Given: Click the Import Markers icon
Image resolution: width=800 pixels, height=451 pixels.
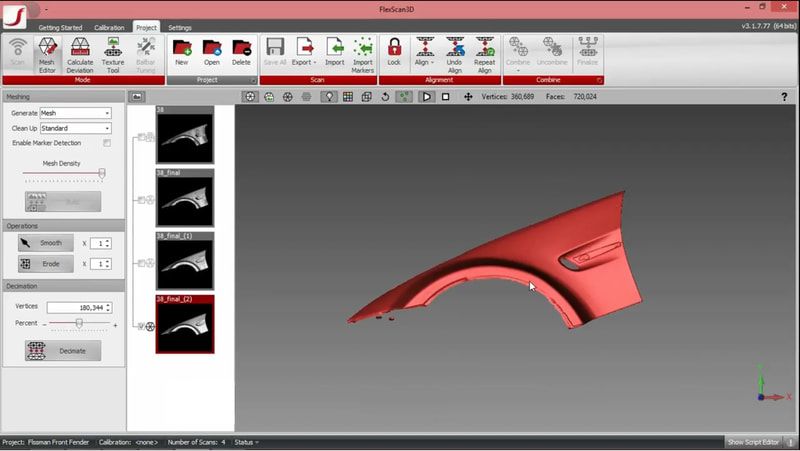Looking at the screenshot, I should click(x=363, y=52).
